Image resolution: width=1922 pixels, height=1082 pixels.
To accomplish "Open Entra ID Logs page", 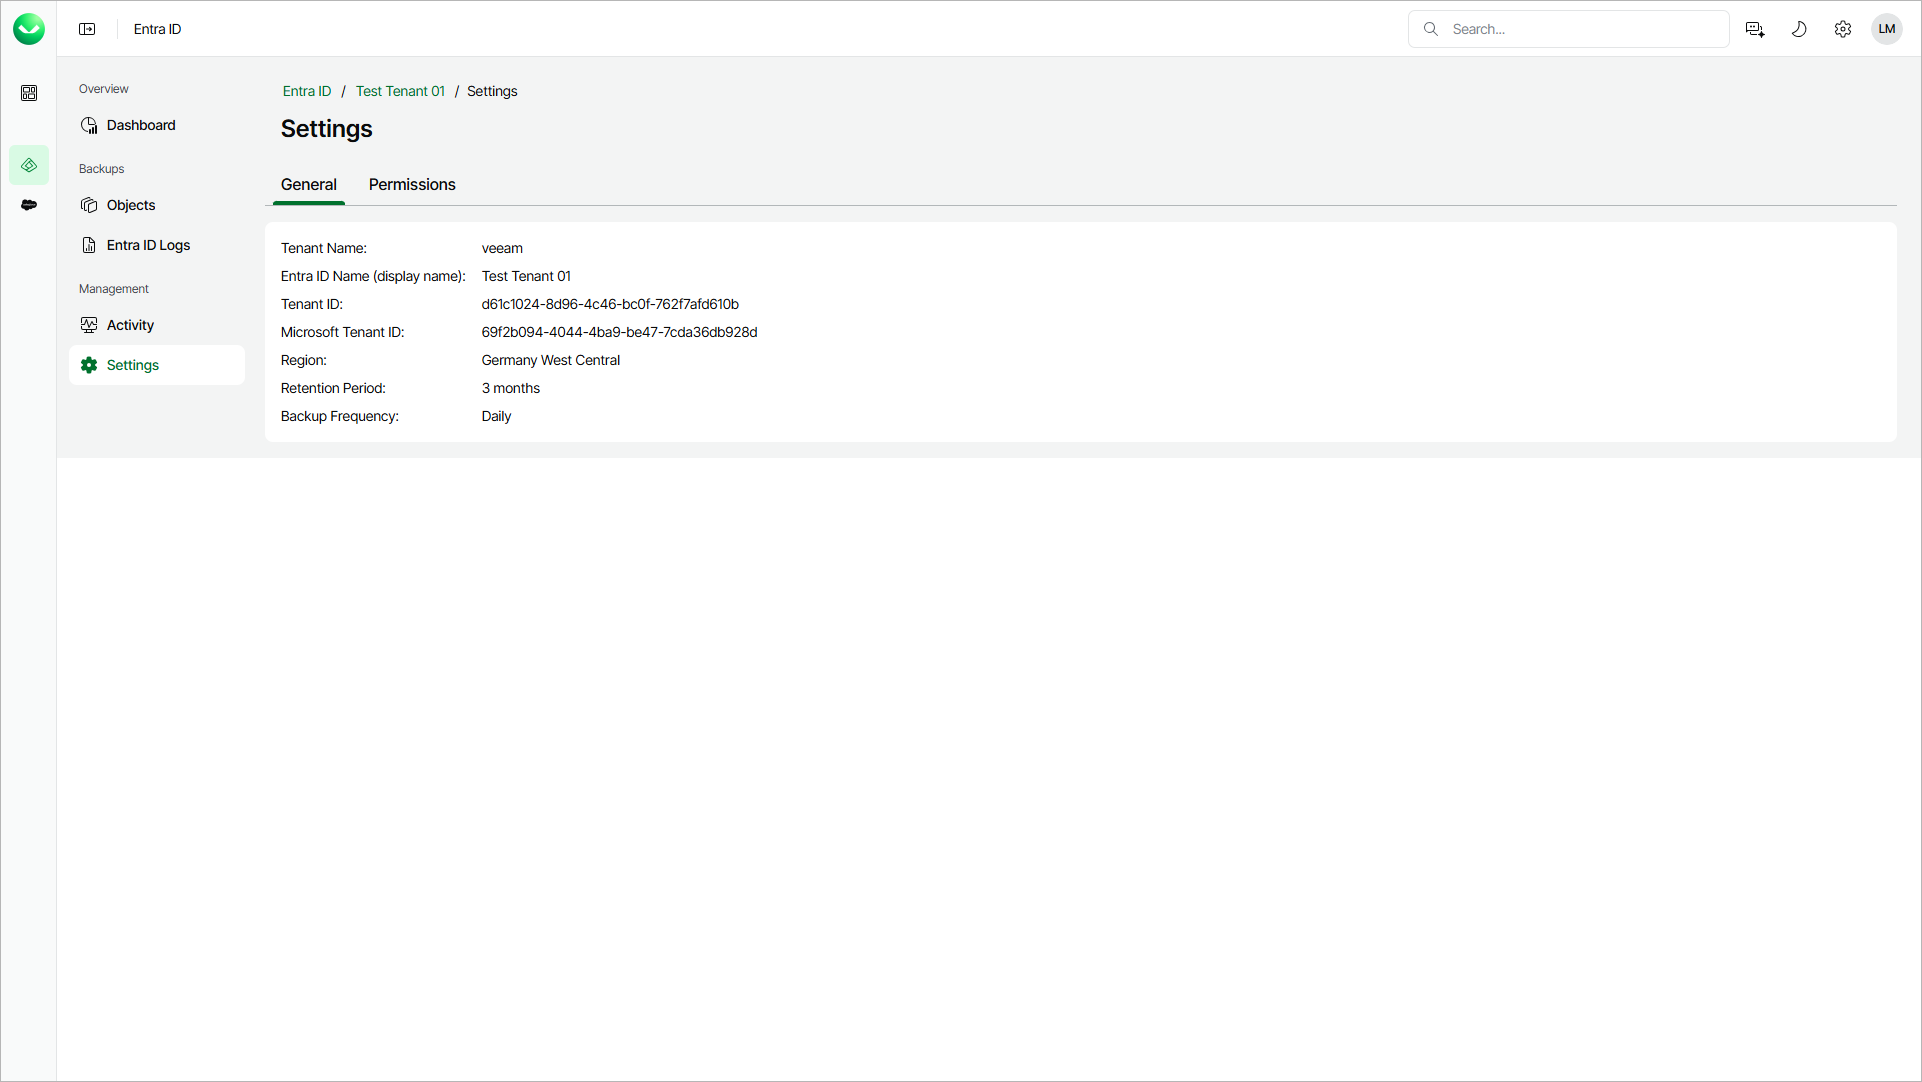I will (148, 245).
